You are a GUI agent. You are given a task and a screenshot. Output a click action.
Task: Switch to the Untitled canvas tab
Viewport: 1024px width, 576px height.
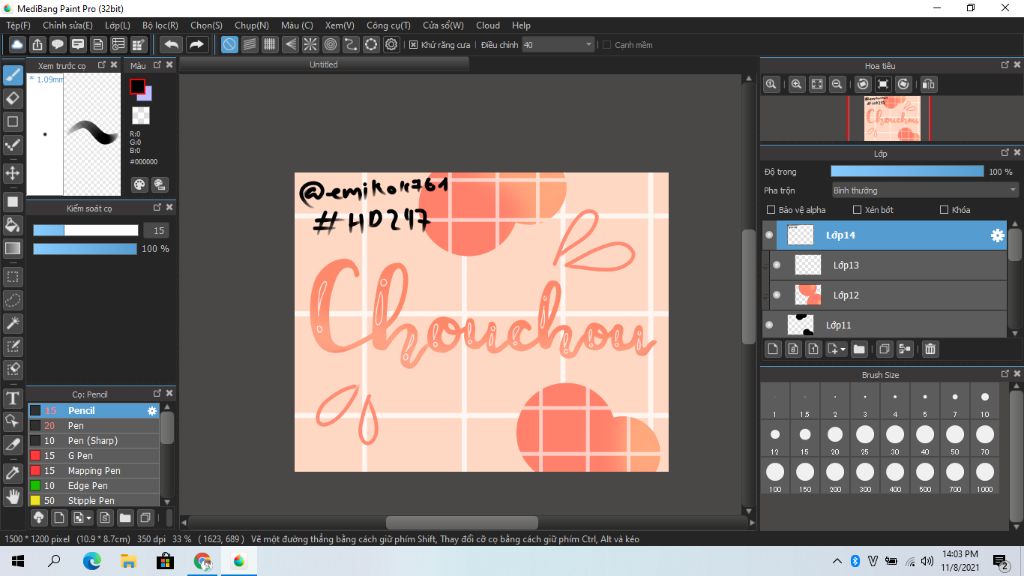pyautogui.click(x=324, y=65)
